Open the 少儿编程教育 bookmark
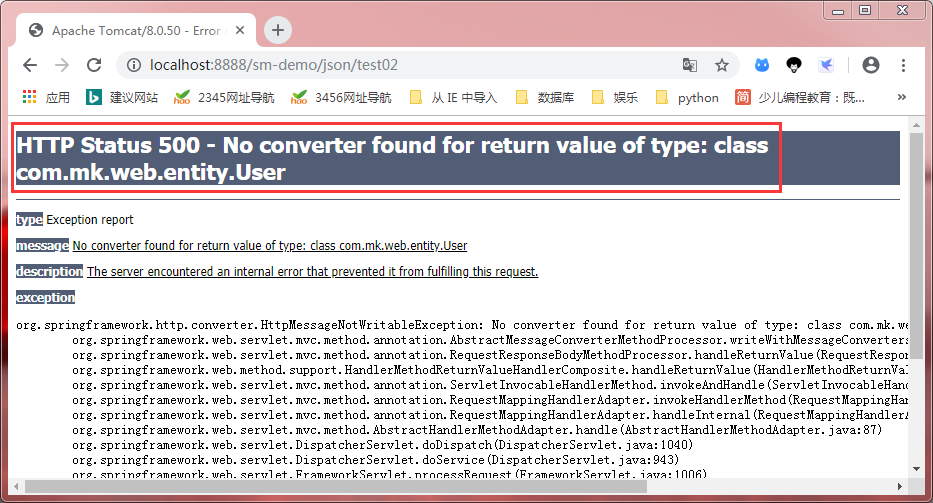Screen dimensions: 933x503 (x=800, y=98)
